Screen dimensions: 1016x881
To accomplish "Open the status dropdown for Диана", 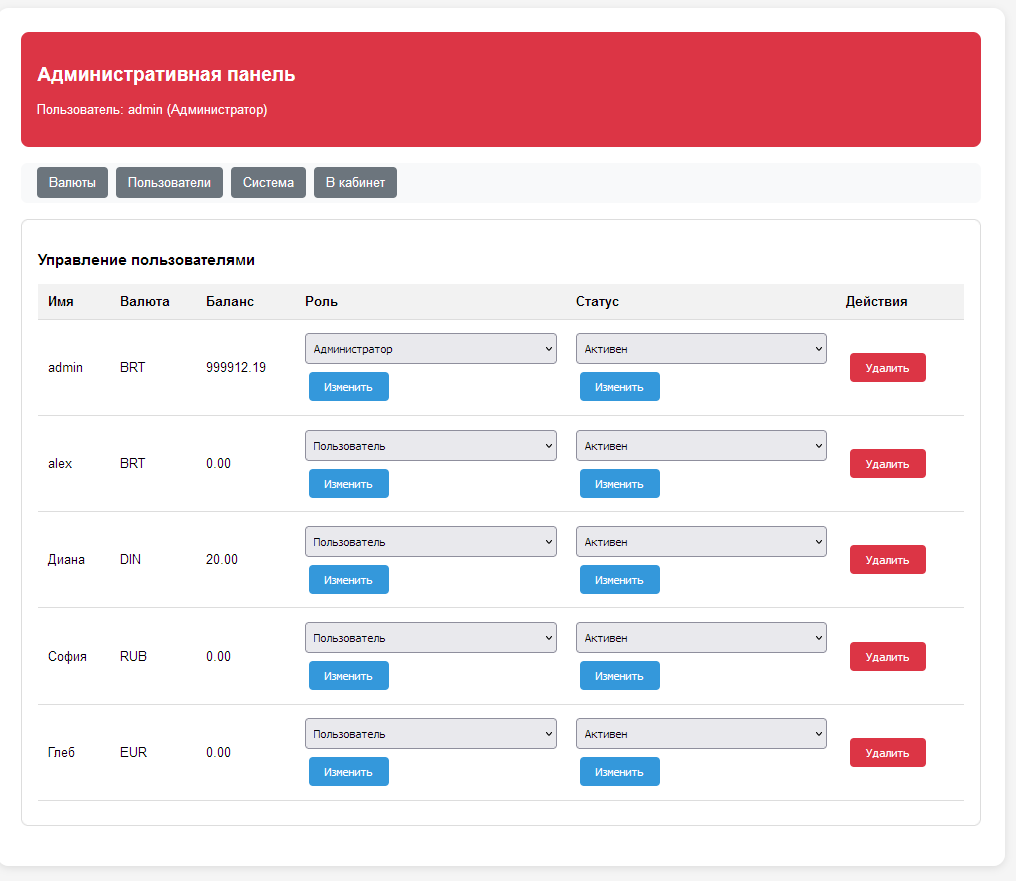I will click(x=701, y=542).
